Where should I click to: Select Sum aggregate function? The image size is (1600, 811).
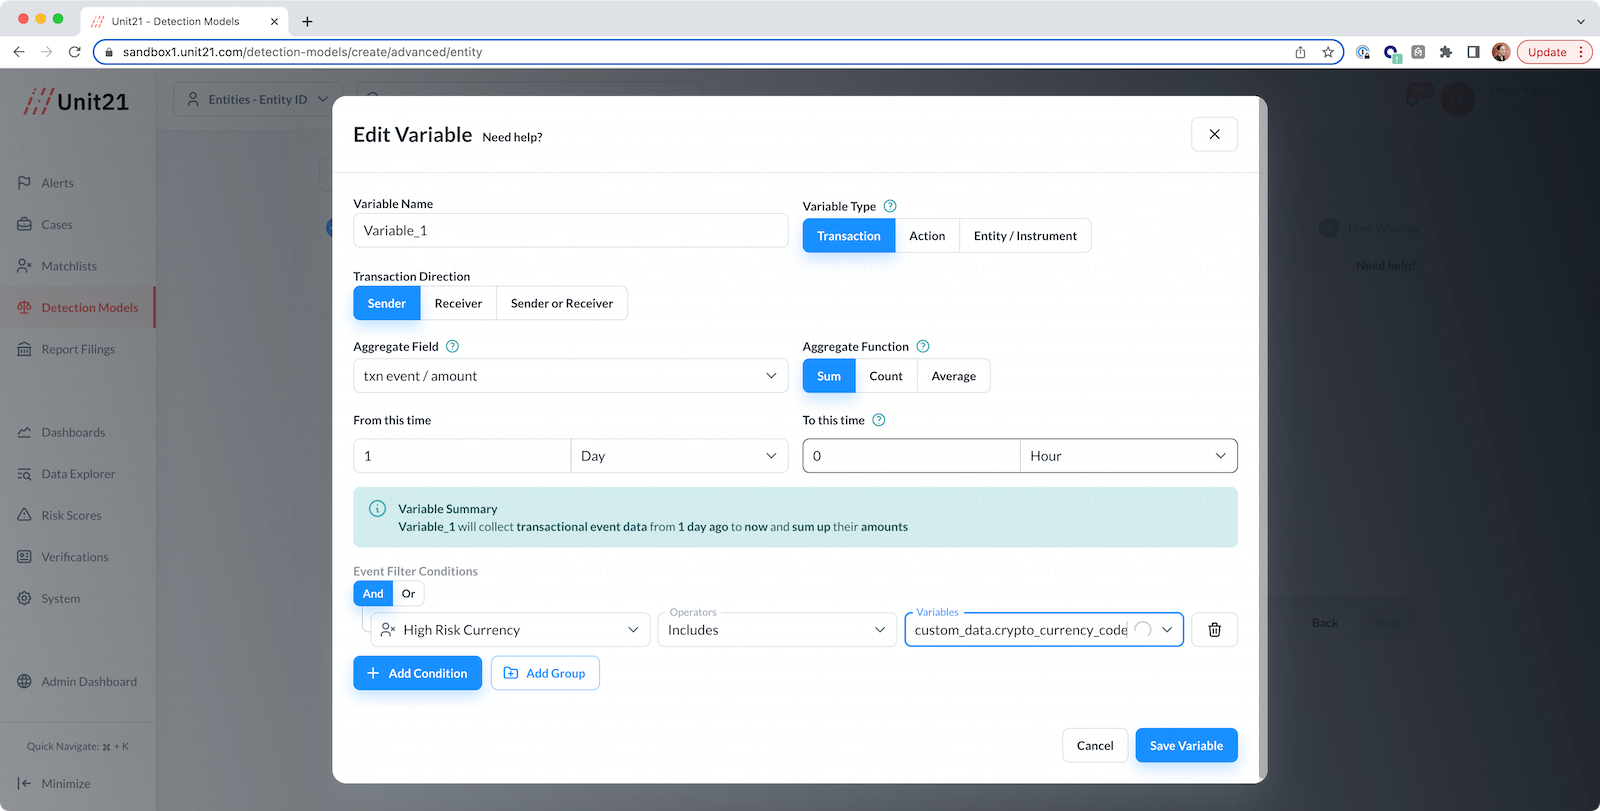[x=829, y=376]
